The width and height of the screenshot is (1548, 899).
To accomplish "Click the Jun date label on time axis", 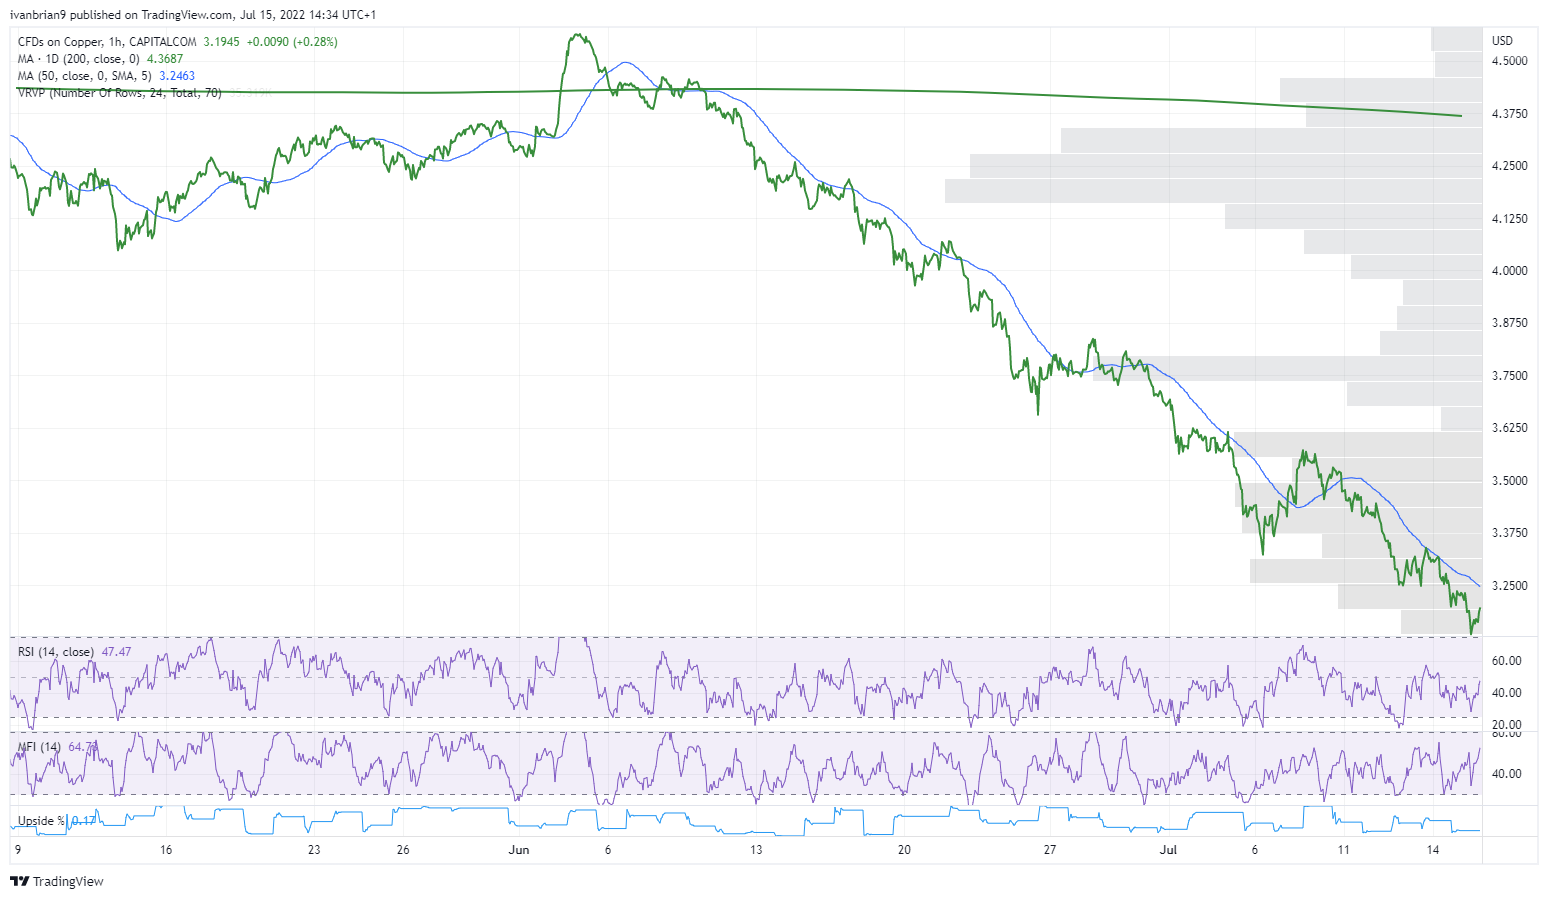I will click(x=518, y=850).
